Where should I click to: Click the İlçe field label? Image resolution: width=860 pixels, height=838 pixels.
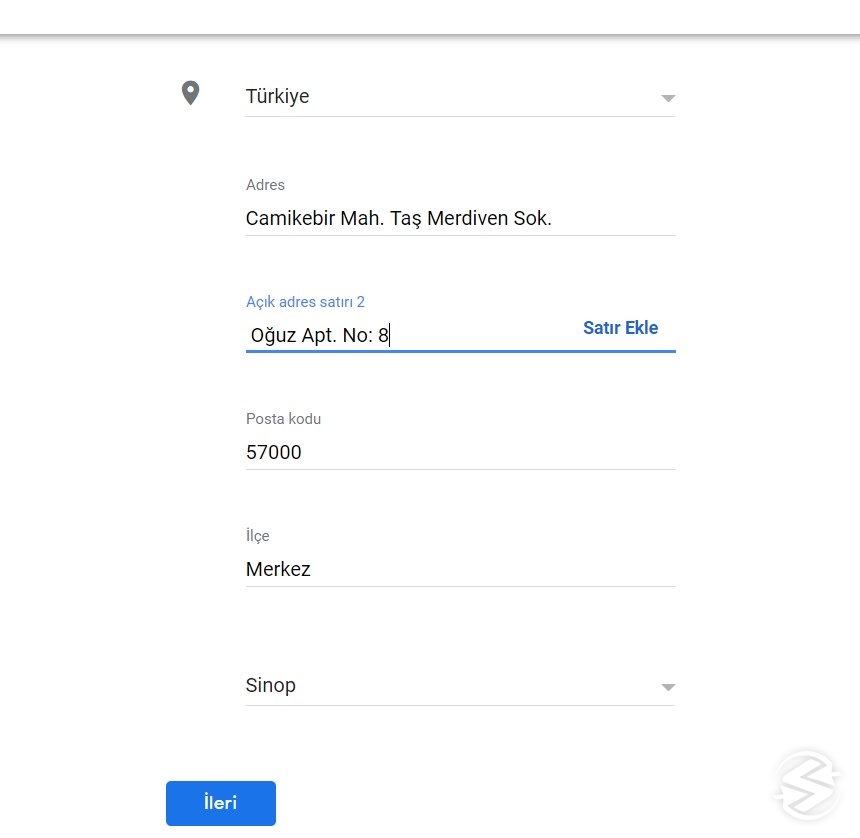point(257,536)
